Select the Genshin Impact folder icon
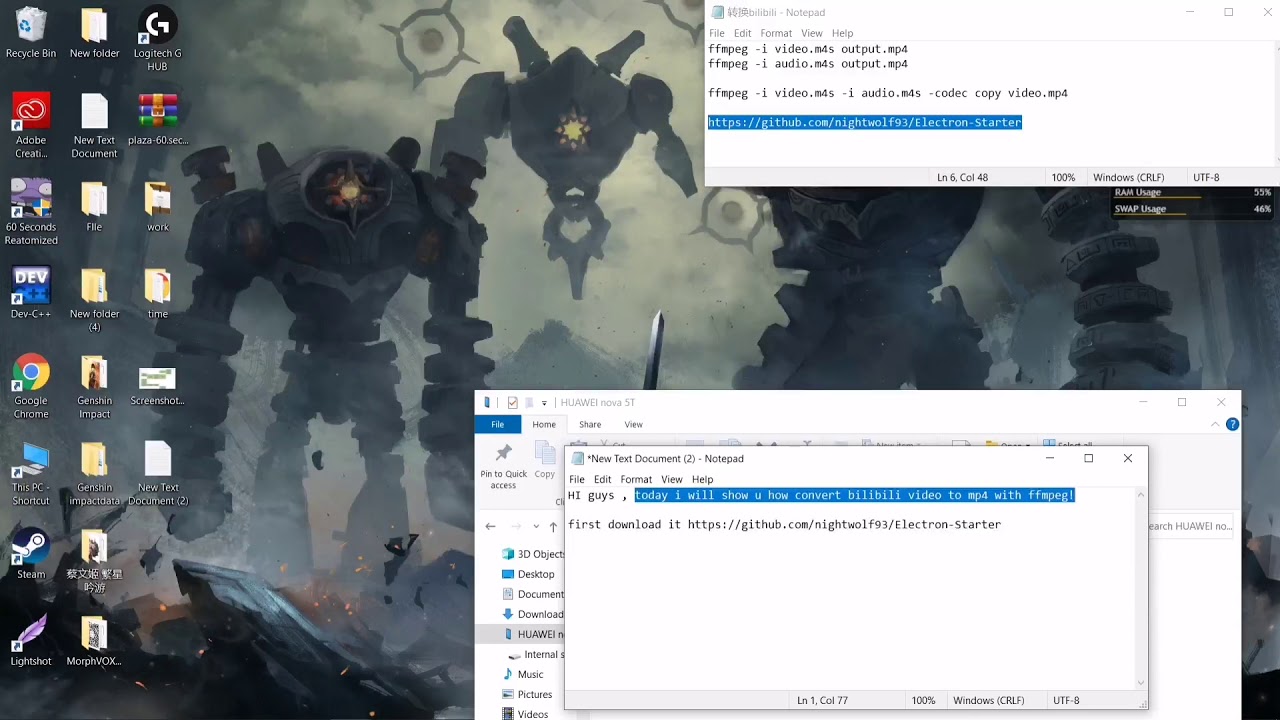Image resolution: width=1280 pixels, height=720 pixels. pyautogui.click(x=94, y=387)
